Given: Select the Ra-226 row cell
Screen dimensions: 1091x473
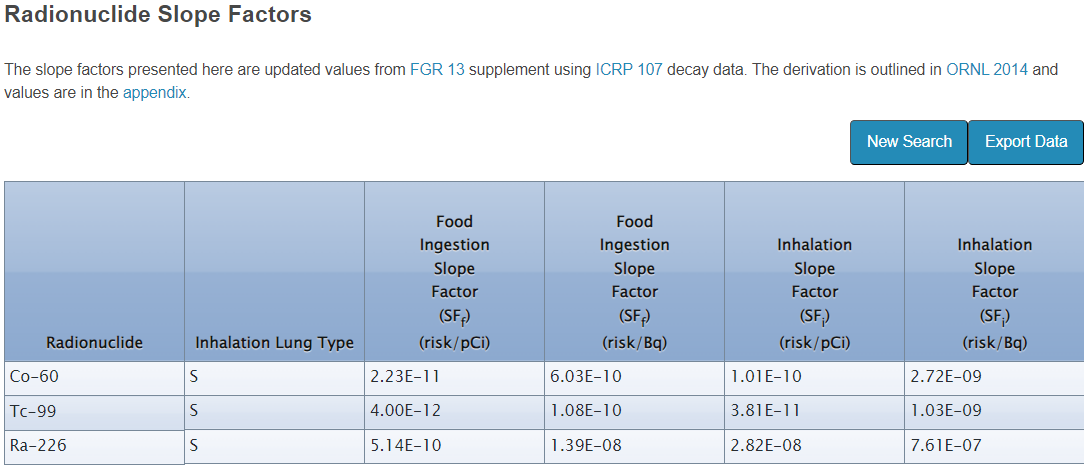Looking at the screenshot, I should pos(94,446).
